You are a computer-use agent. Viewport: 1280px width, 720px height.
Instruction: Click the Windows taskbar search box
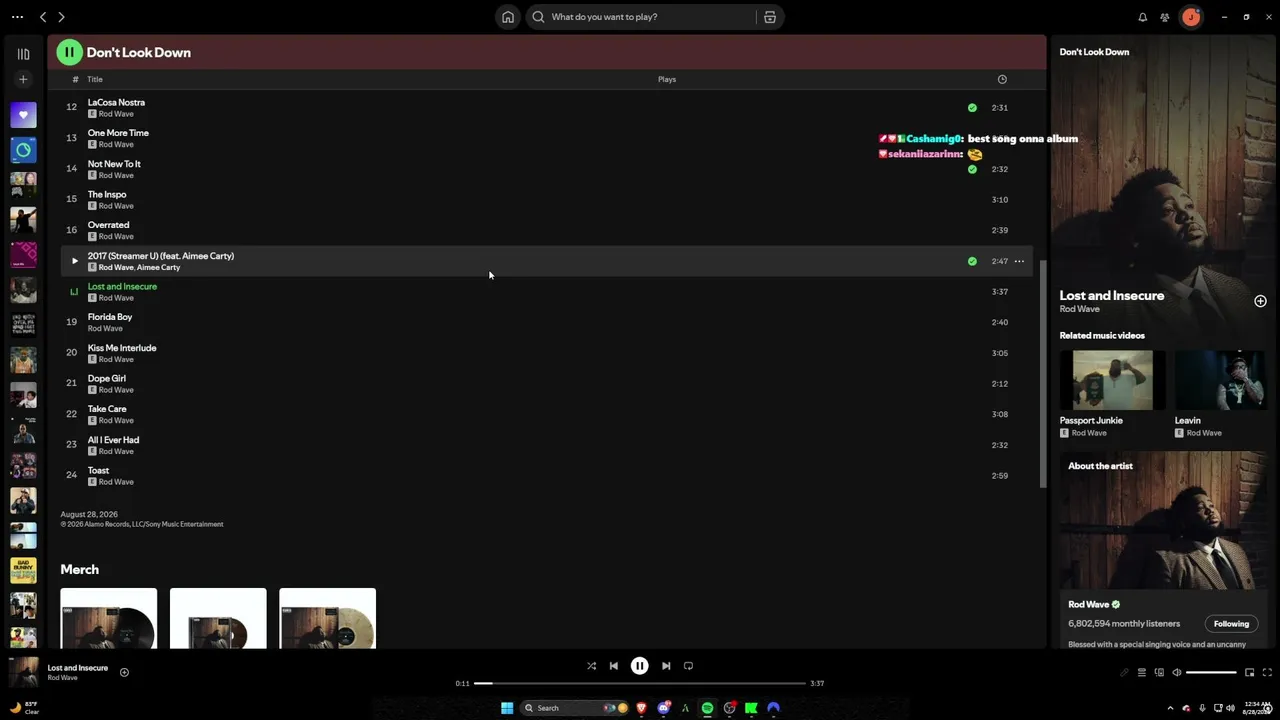pyautogui.click(x=574, y=708)
